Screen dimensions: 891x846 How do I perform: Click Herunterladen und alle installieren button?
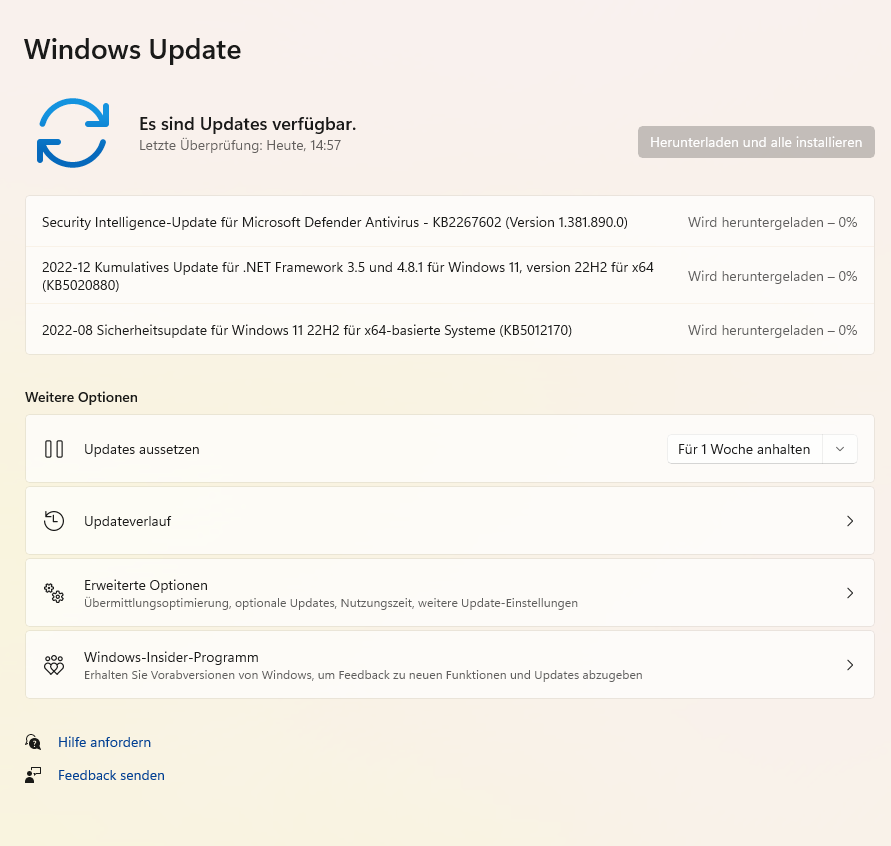(x=756, y=142)
